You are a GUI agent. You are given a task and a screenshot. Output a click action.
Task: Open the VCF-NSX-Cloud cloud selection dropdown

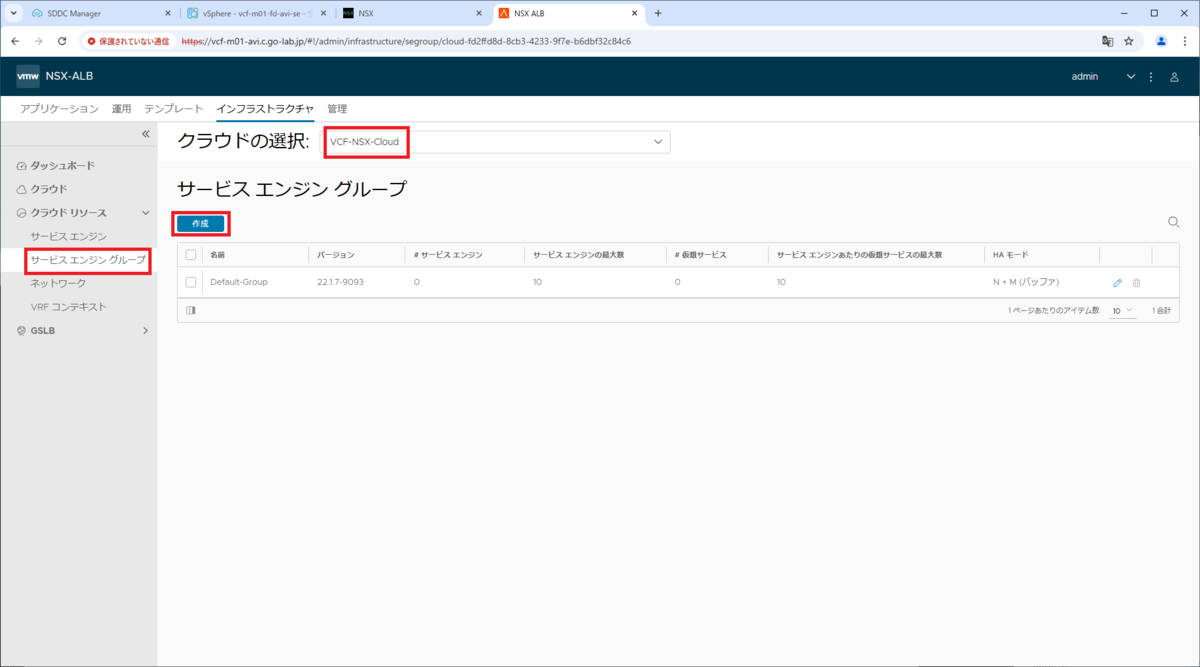(x=495, y=142)
